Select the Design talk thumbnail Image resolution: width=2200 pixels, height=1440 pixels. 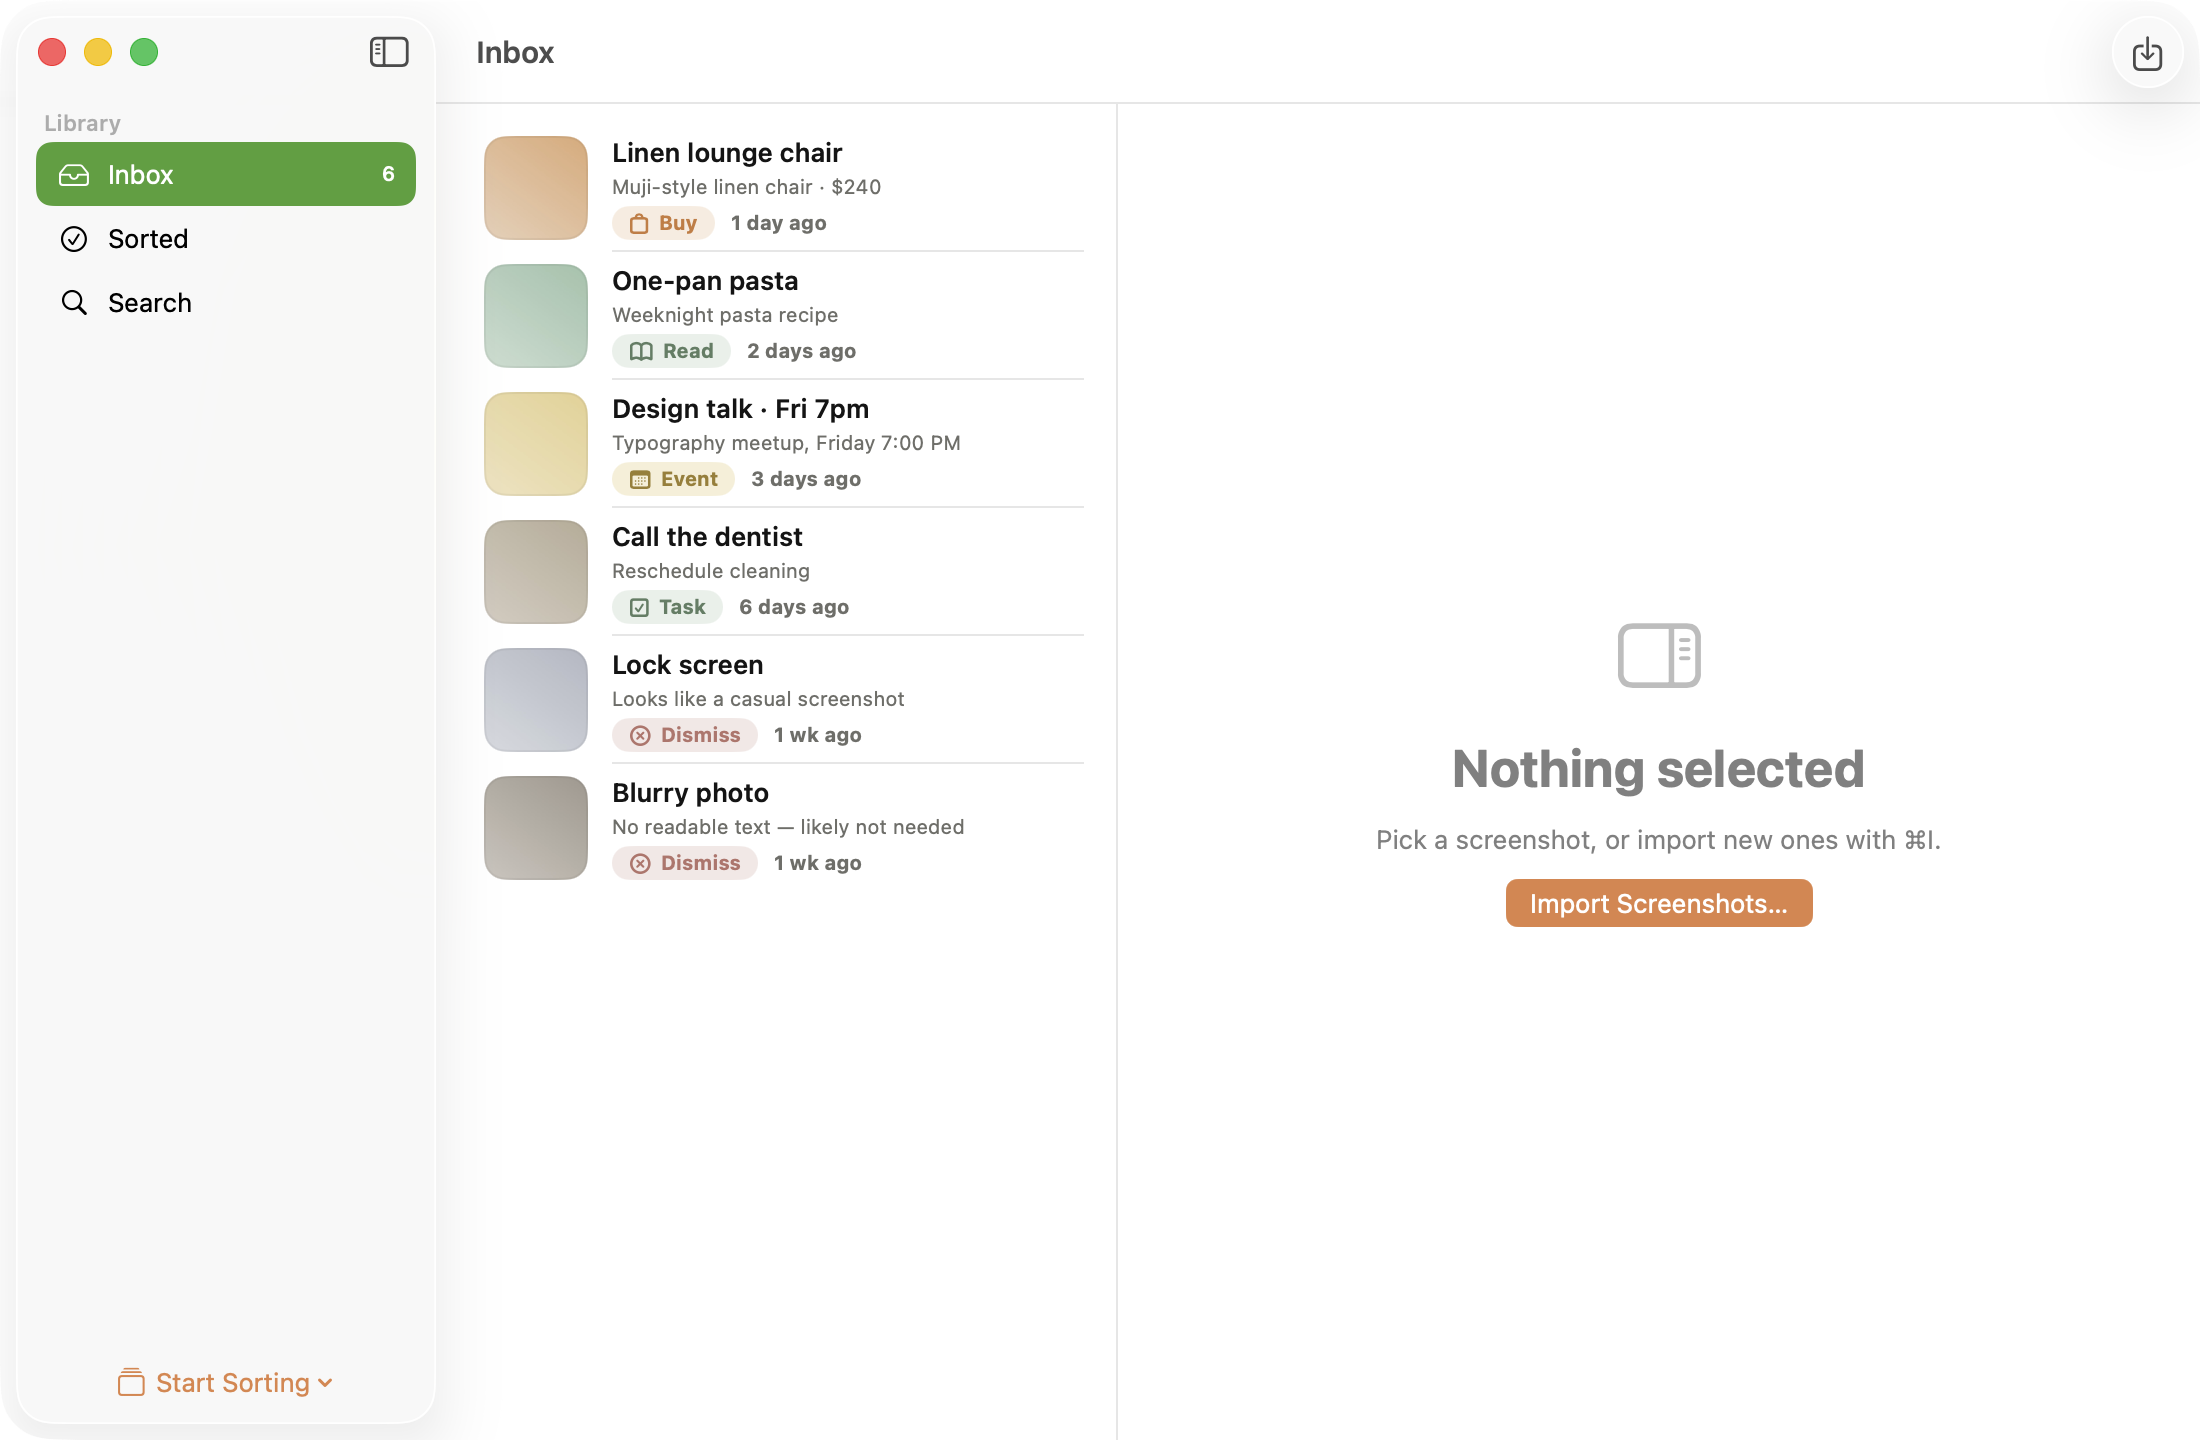[x=536, y=444]
